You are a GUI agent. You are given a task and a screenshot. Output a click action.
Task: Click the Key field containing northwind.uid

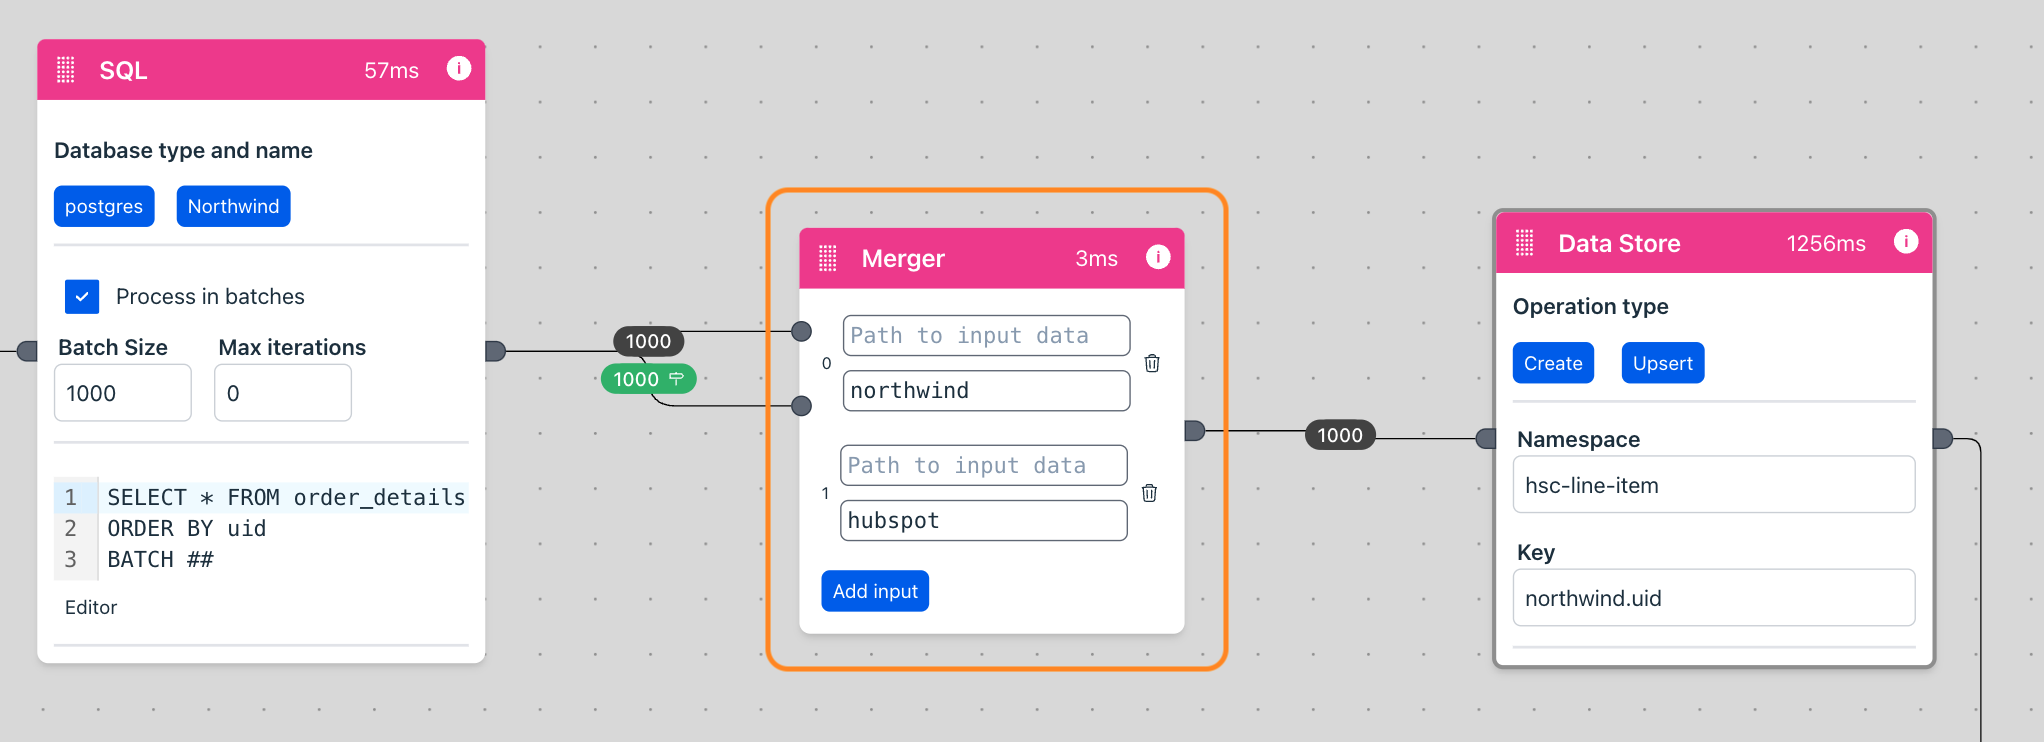coord(1713,598)
